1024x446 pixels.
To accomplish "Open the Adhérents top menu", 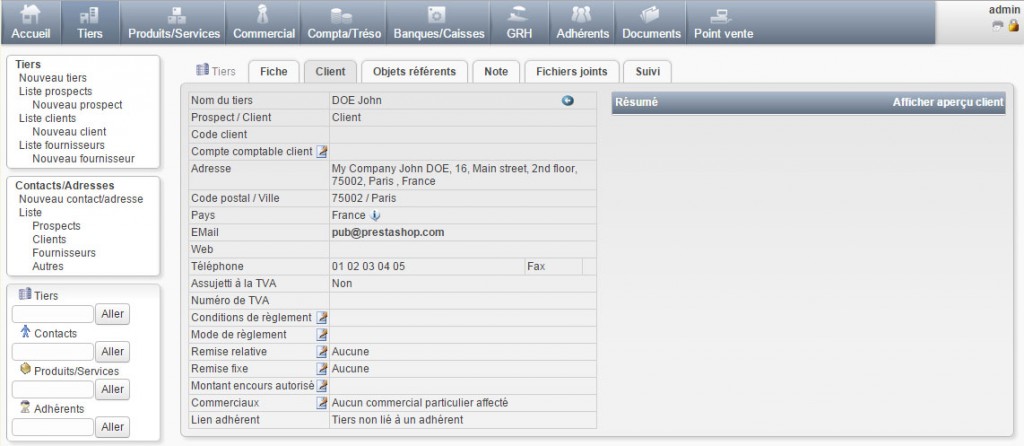I will (583, 23).
